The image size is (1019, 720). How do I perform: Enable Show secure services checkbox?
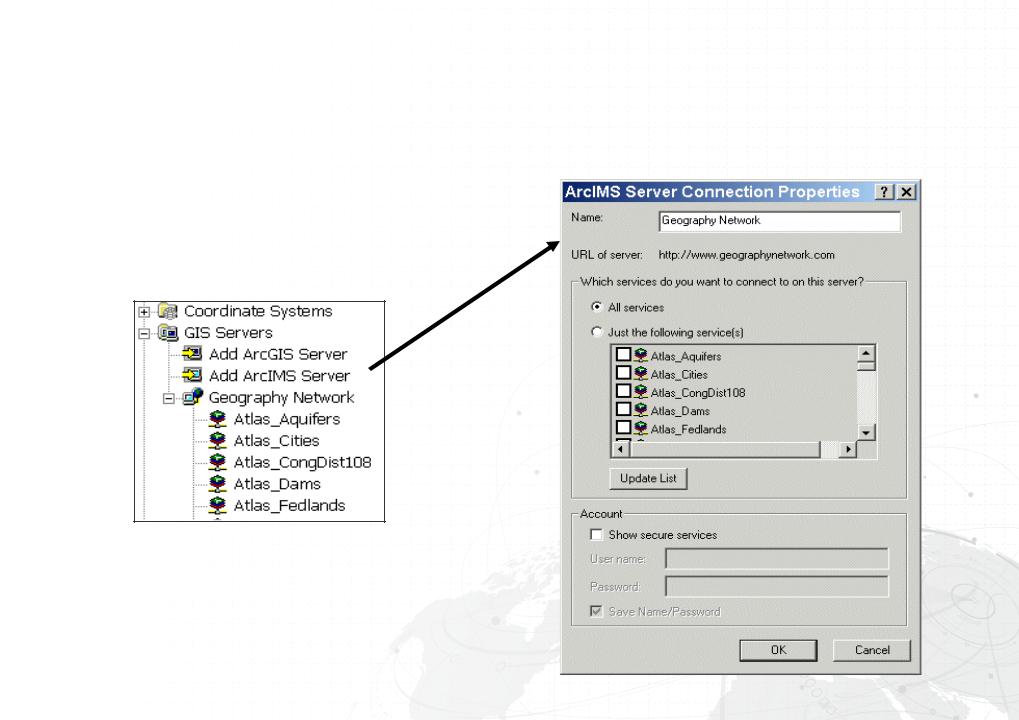tap(596, 534)
